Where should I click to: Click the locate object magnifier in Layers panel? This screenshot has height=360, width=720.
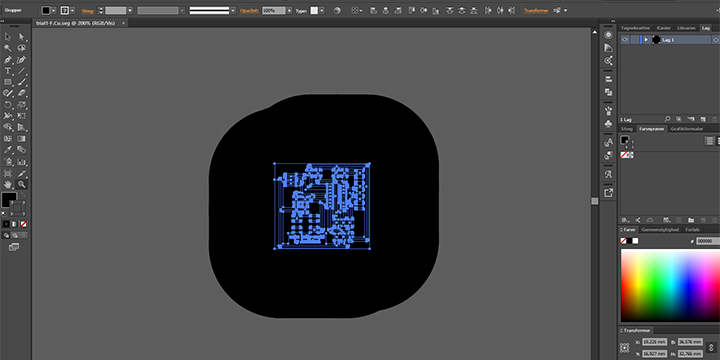[x=668, y=119]
